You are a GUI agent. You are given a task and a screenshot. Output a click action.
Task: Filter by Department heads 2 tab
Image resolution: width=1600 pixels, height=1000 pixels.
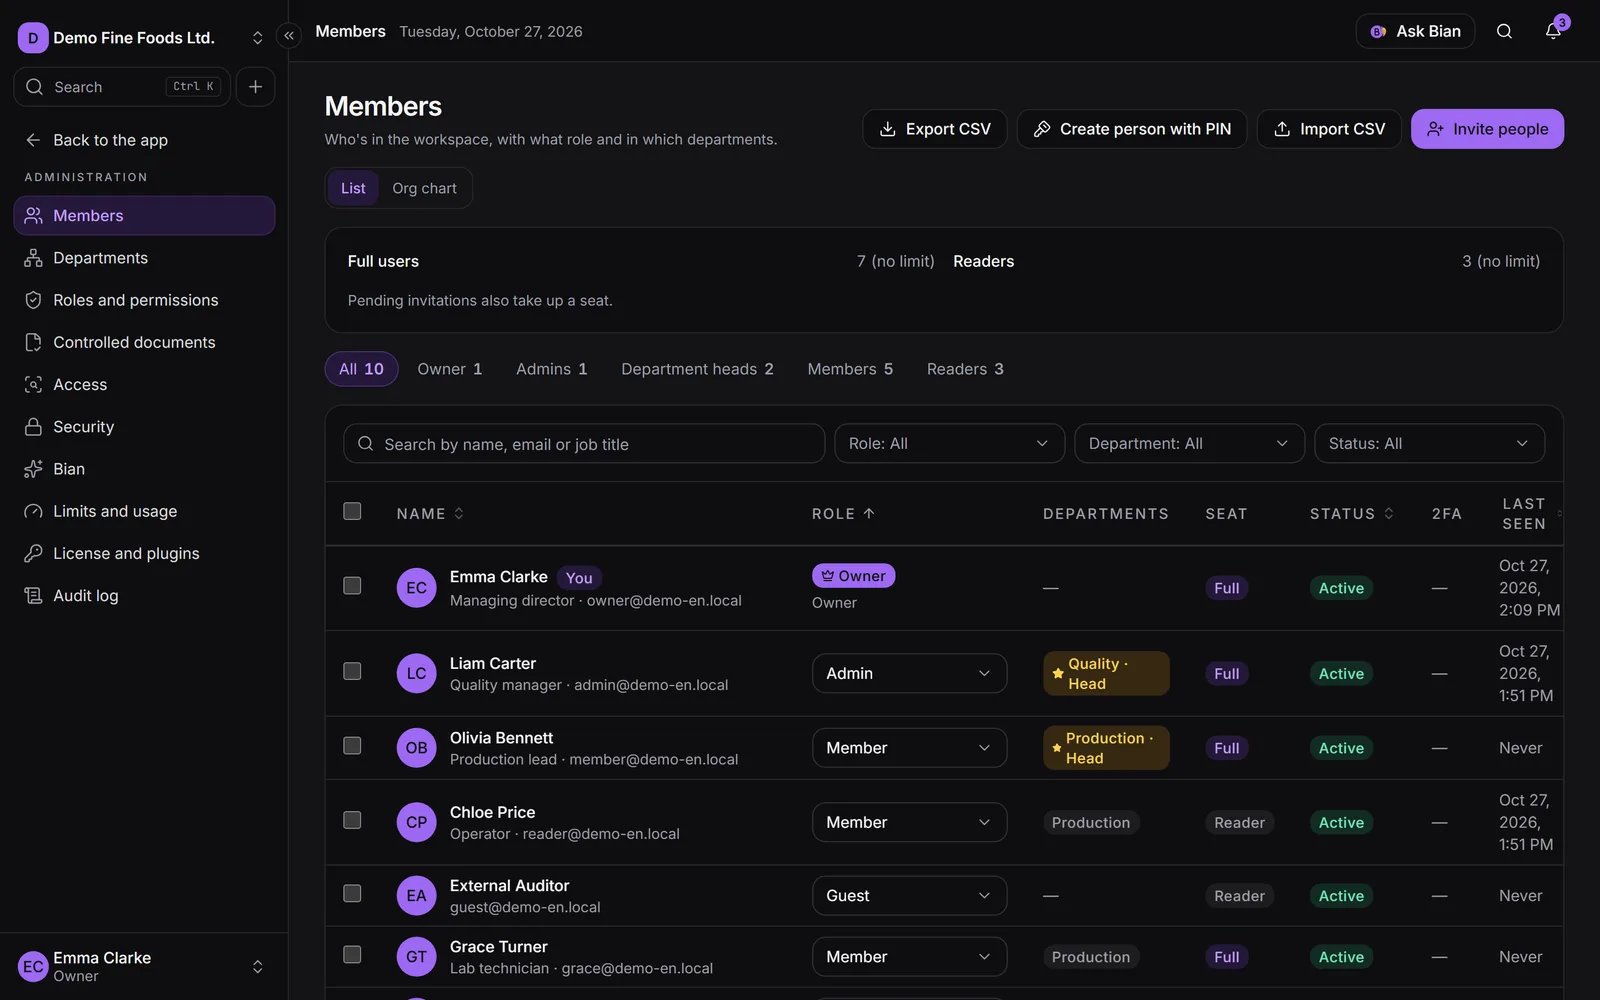coord(697,369)
